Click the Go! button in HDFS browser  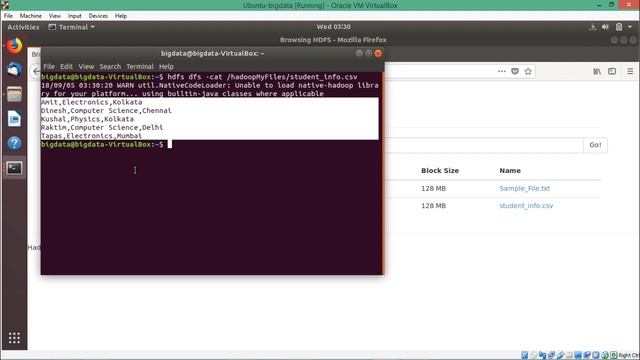click(x=595, y=145)
